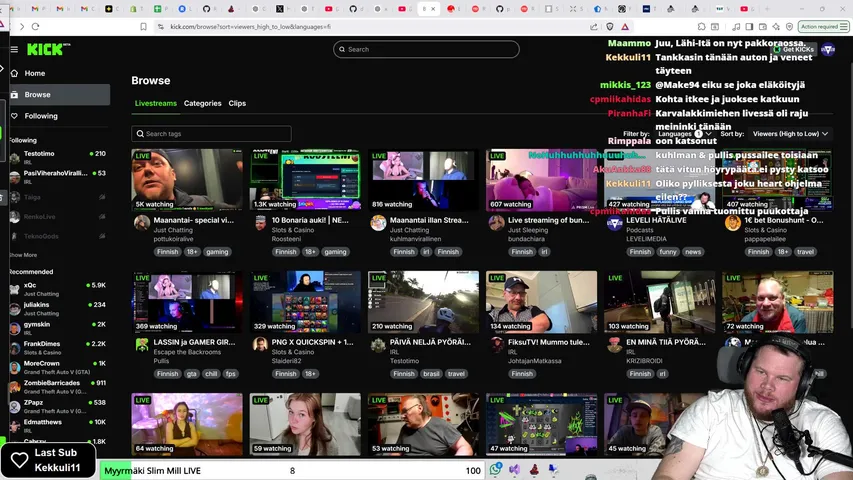853x480 pixels.
Task: Click the pottukoiralive avatar icon
Action: (x=142, y=223)
